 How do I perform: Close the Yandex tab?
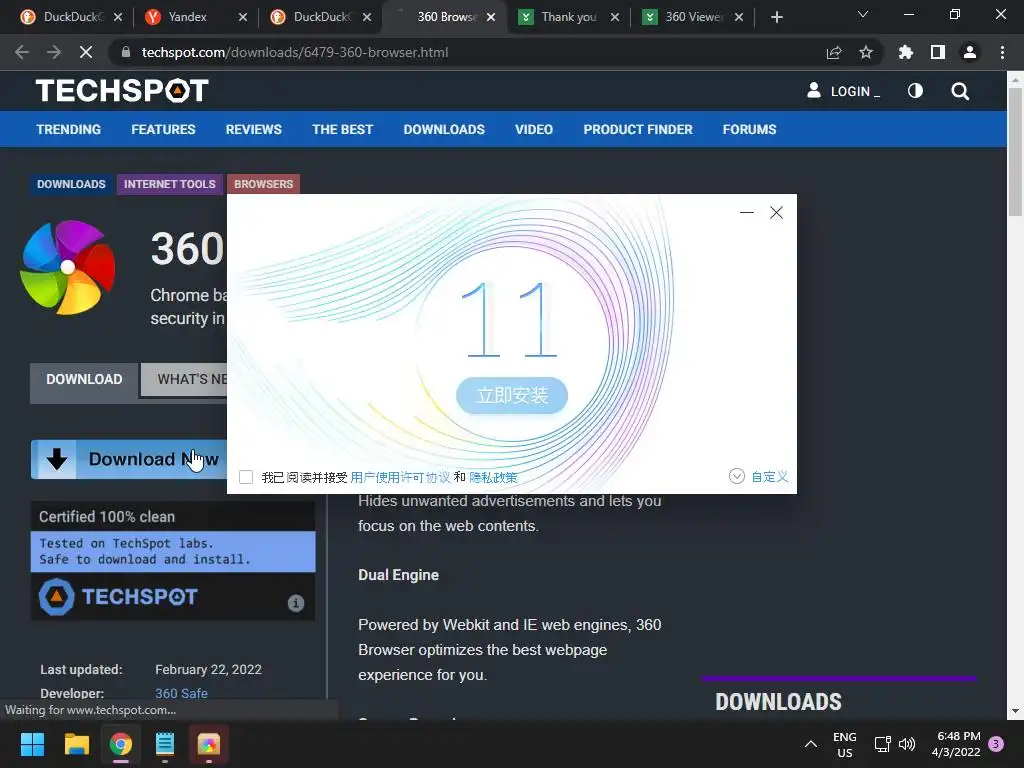(x=243, y=17)
